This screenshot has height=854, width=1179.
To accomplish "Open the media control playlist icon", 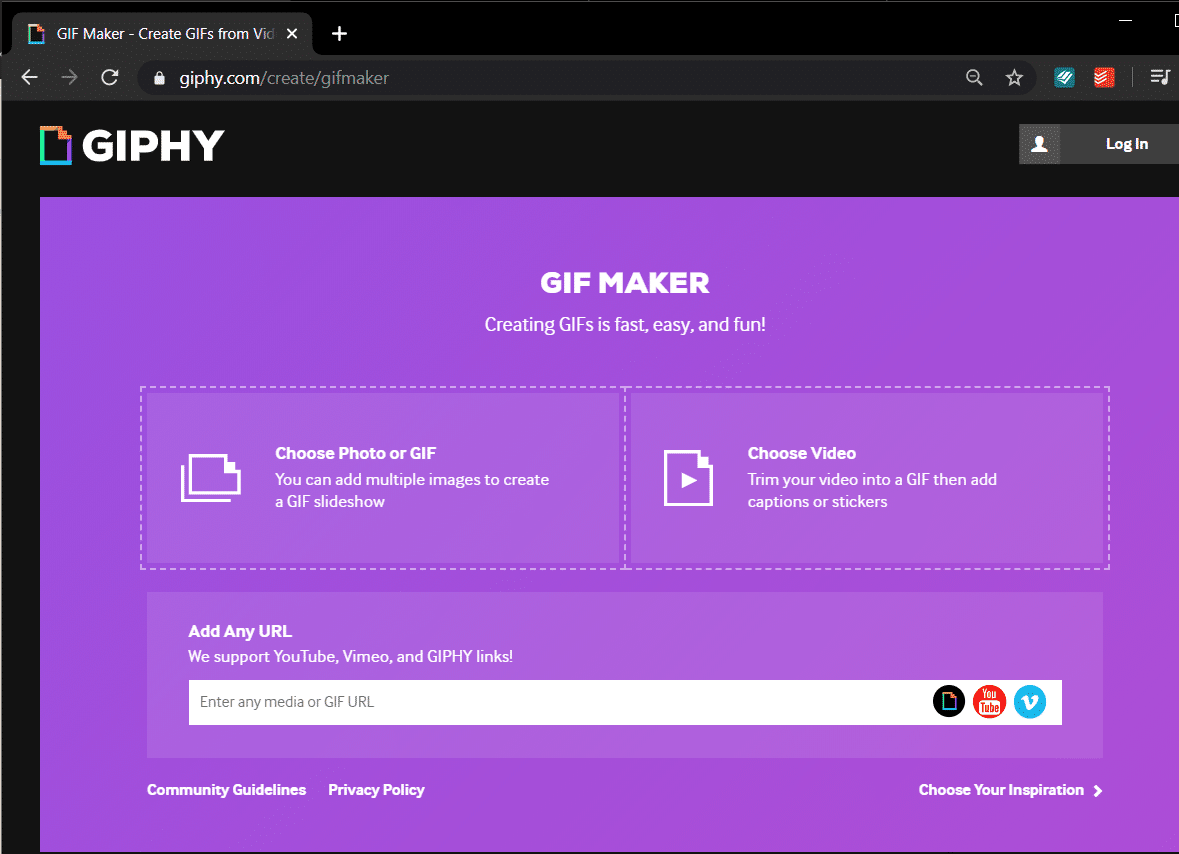I will (1160, 78).
